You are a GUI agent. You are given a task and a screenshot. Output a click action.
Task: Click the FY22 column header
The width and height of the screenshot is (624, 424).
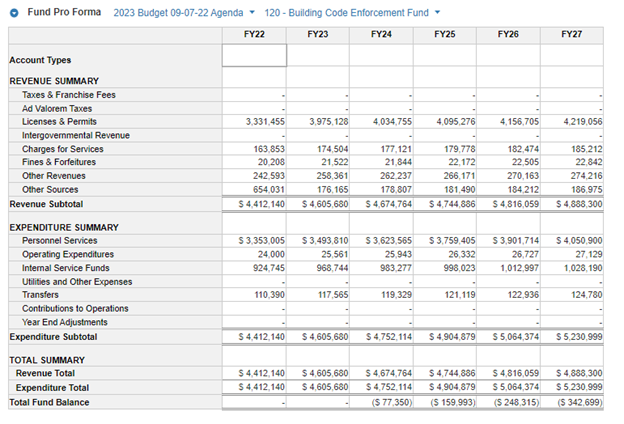tap(254, 34)
